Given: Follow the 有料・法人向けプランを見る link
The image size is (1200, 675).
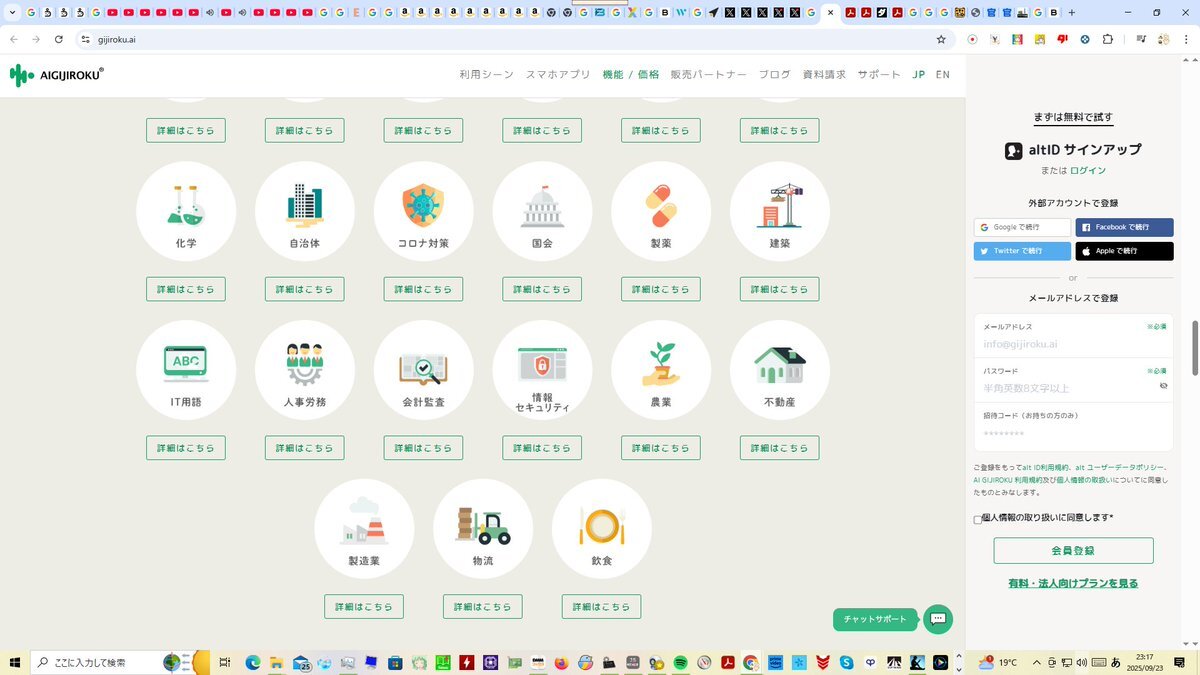Looking at the screenshot, I should click(x=1073, y=583).
